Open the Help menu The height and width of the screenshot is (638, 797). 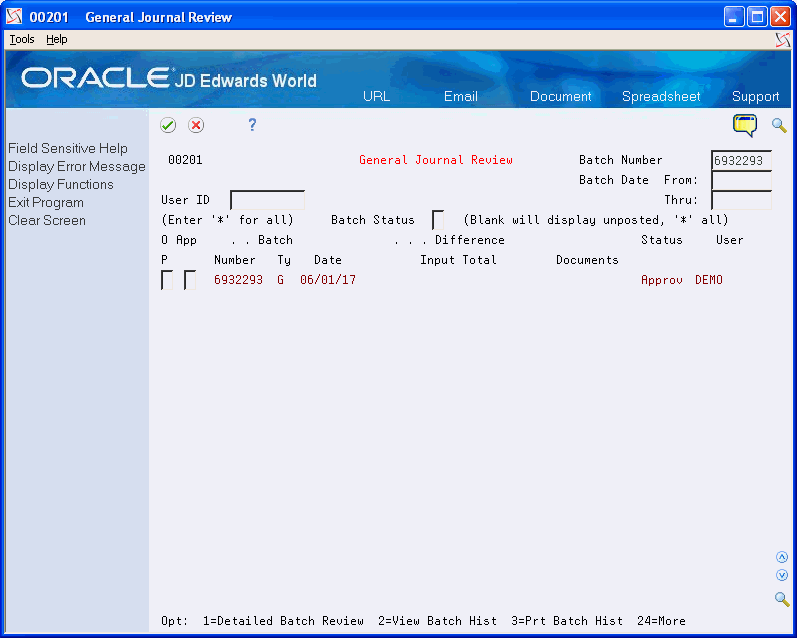coord(56,39)
